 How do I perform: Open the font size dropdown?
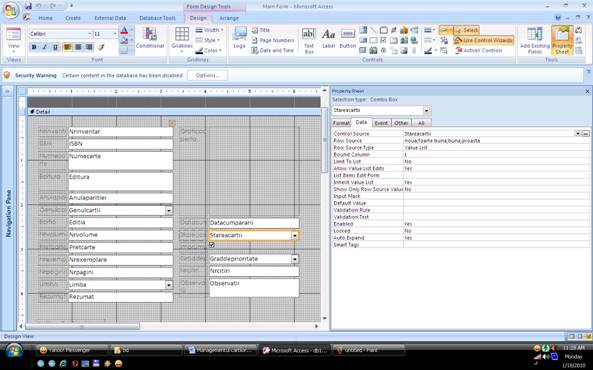coord(115,34)
